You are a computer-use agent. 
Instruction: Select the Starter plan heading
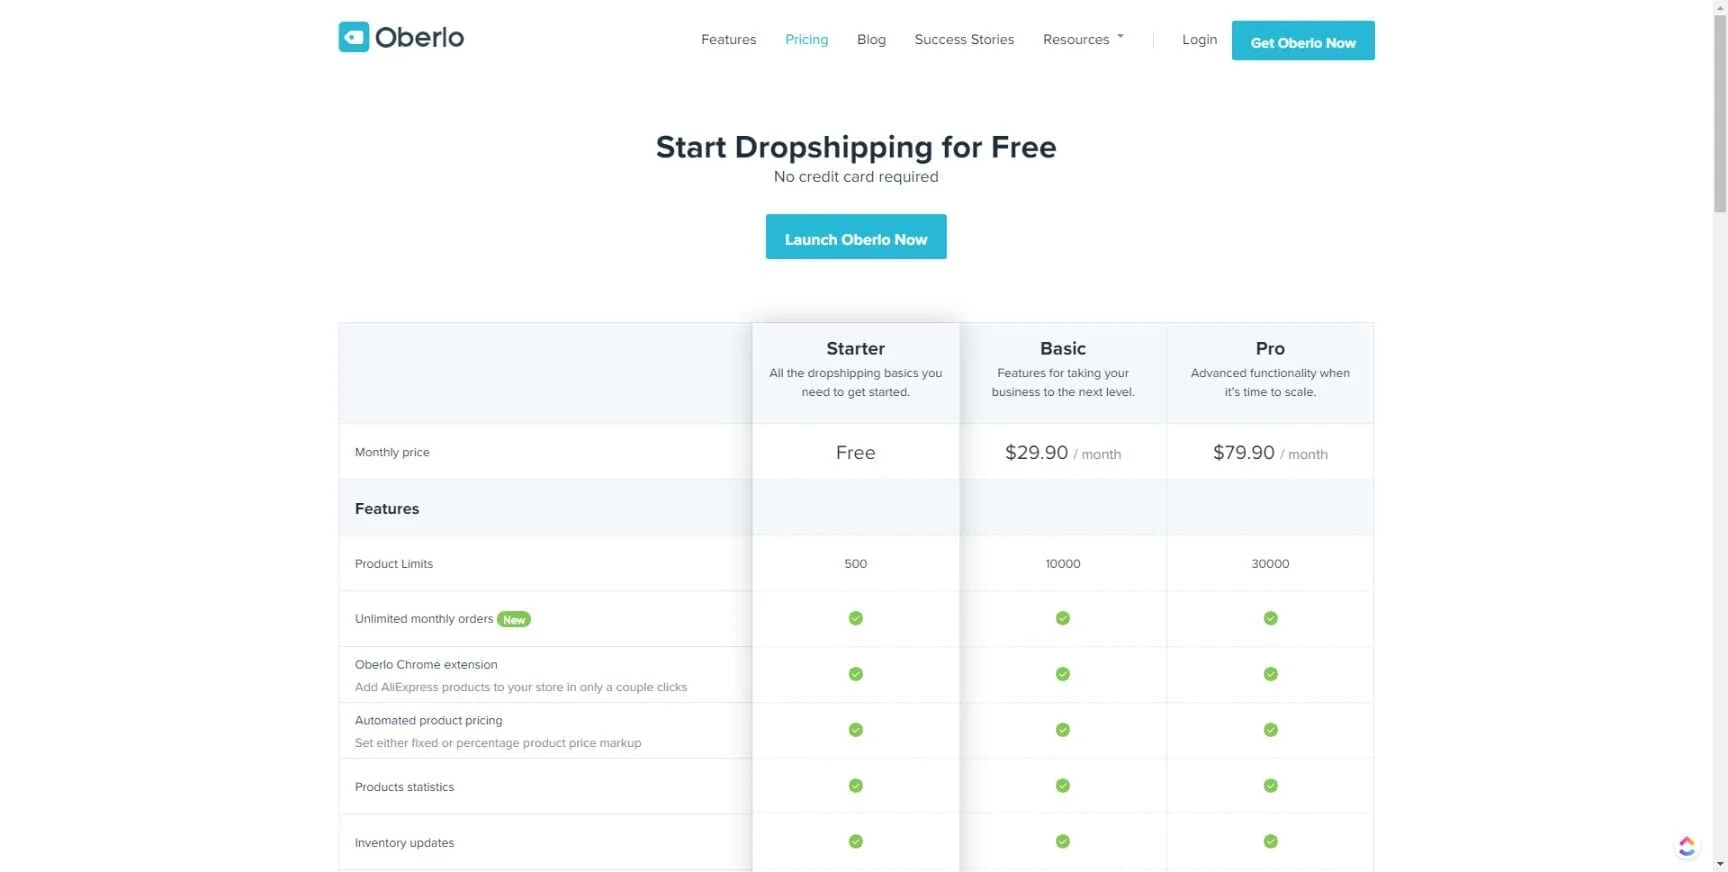856,349
